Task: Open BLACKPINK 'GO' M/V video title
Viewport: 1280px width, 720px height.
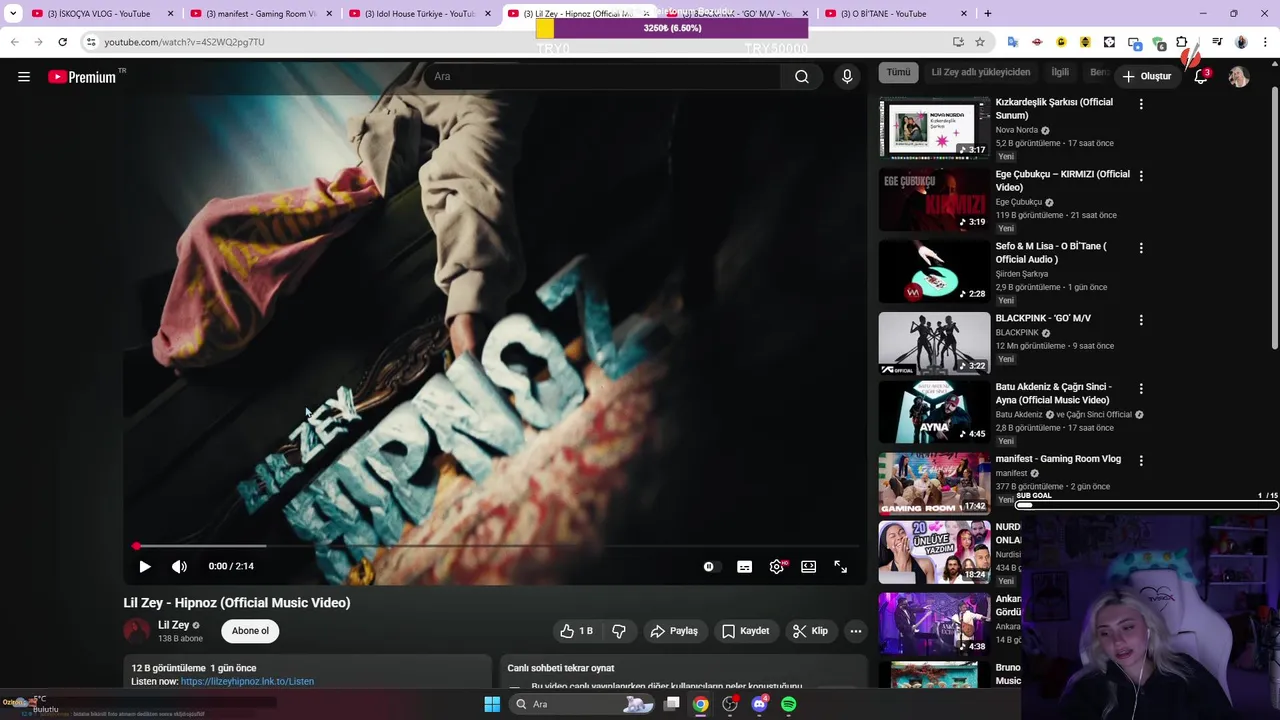Action: (x=1043, y=318)
